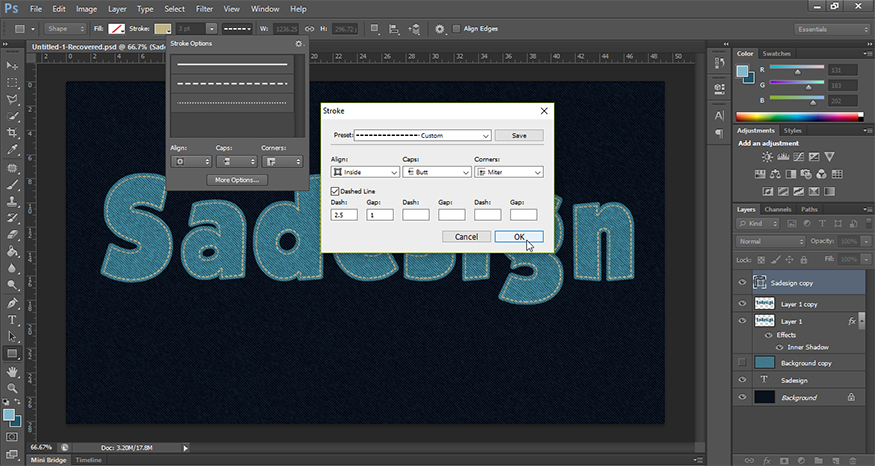Switch to the Channels tab
This screenshot has width=875, height=466.
click(x=778, y=209)
